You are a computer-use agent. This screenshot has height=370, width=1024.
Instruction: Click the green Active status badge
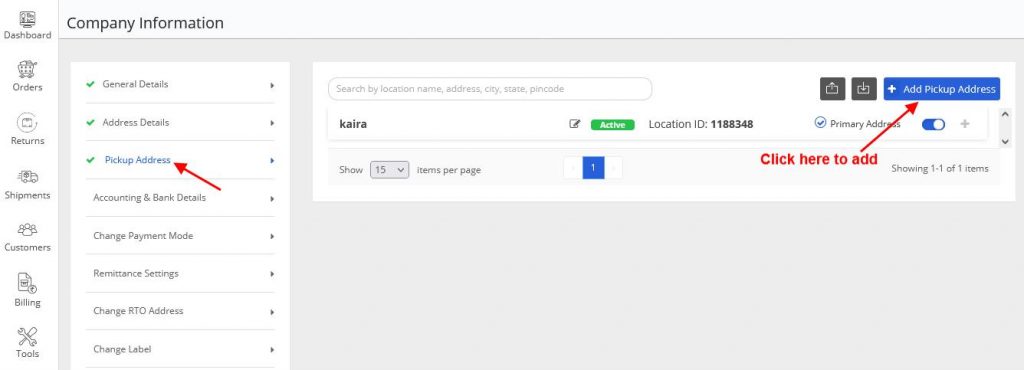[613, 125]
